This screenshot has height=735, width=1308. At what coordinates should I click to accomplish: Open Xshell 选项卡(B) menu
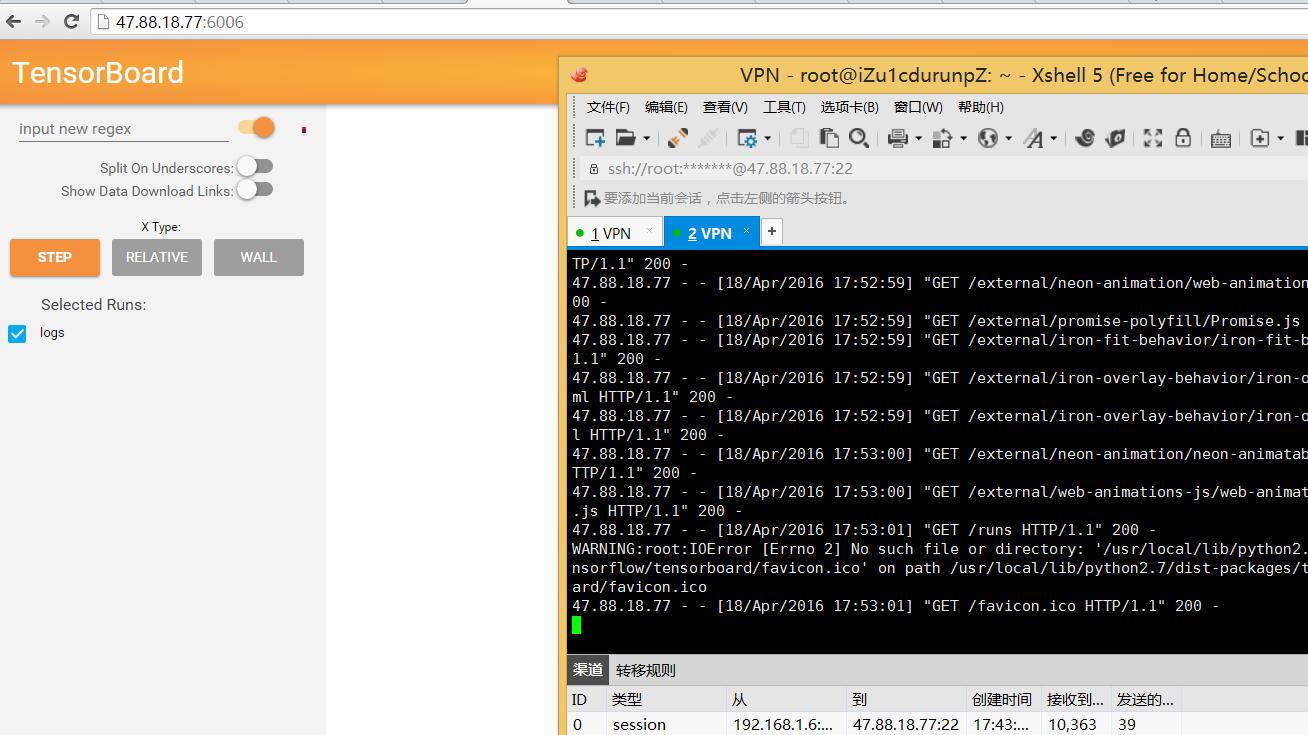click(849, 107)
